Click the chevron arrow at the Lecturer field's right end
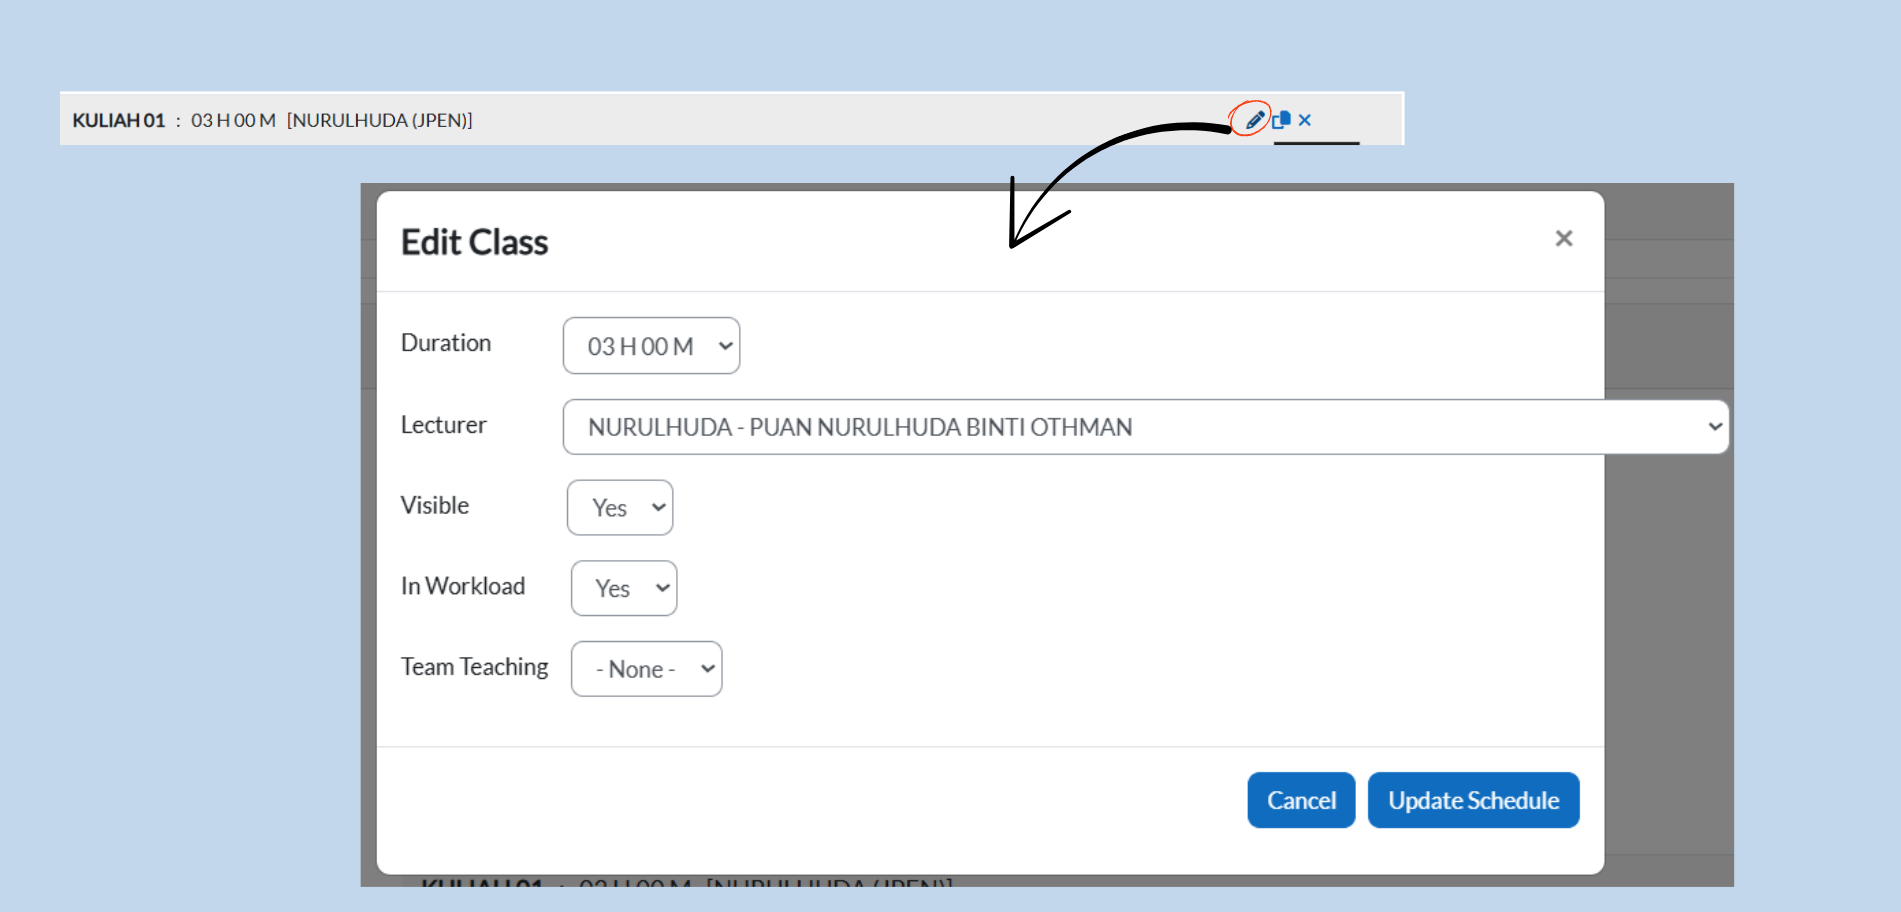Viewport: 1901px width, 912px height. 1714,427
